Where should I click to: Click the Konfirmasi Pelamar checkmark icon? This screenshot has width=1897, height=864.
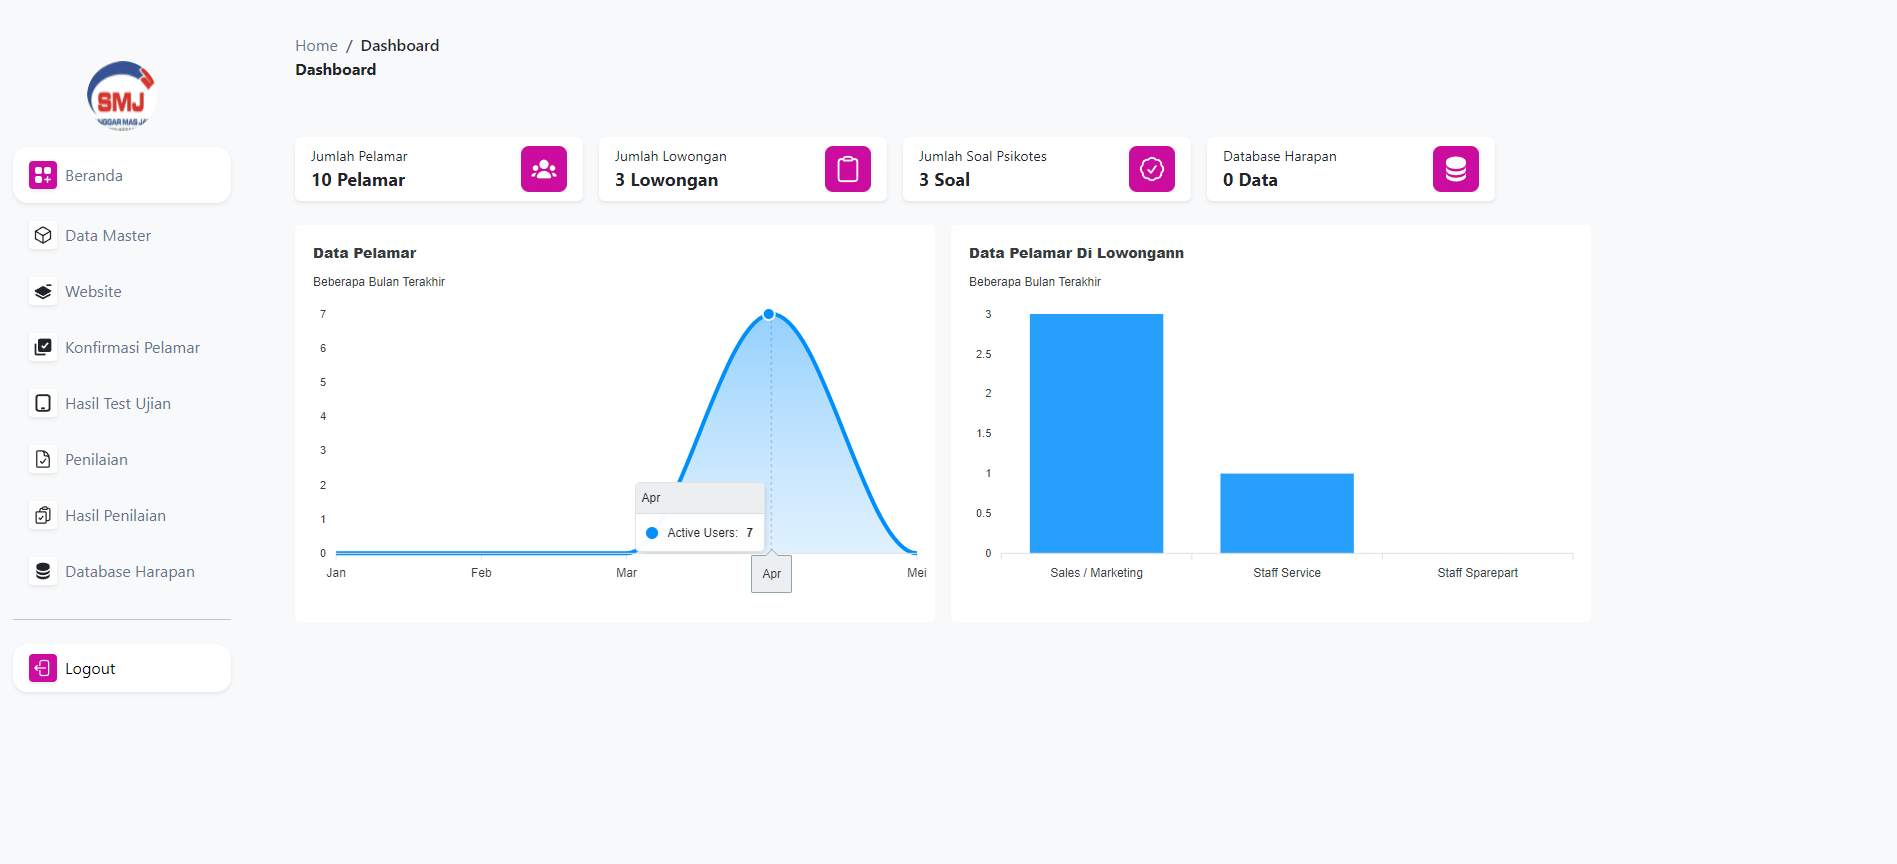pyautogui.click(x=43, y=347)
